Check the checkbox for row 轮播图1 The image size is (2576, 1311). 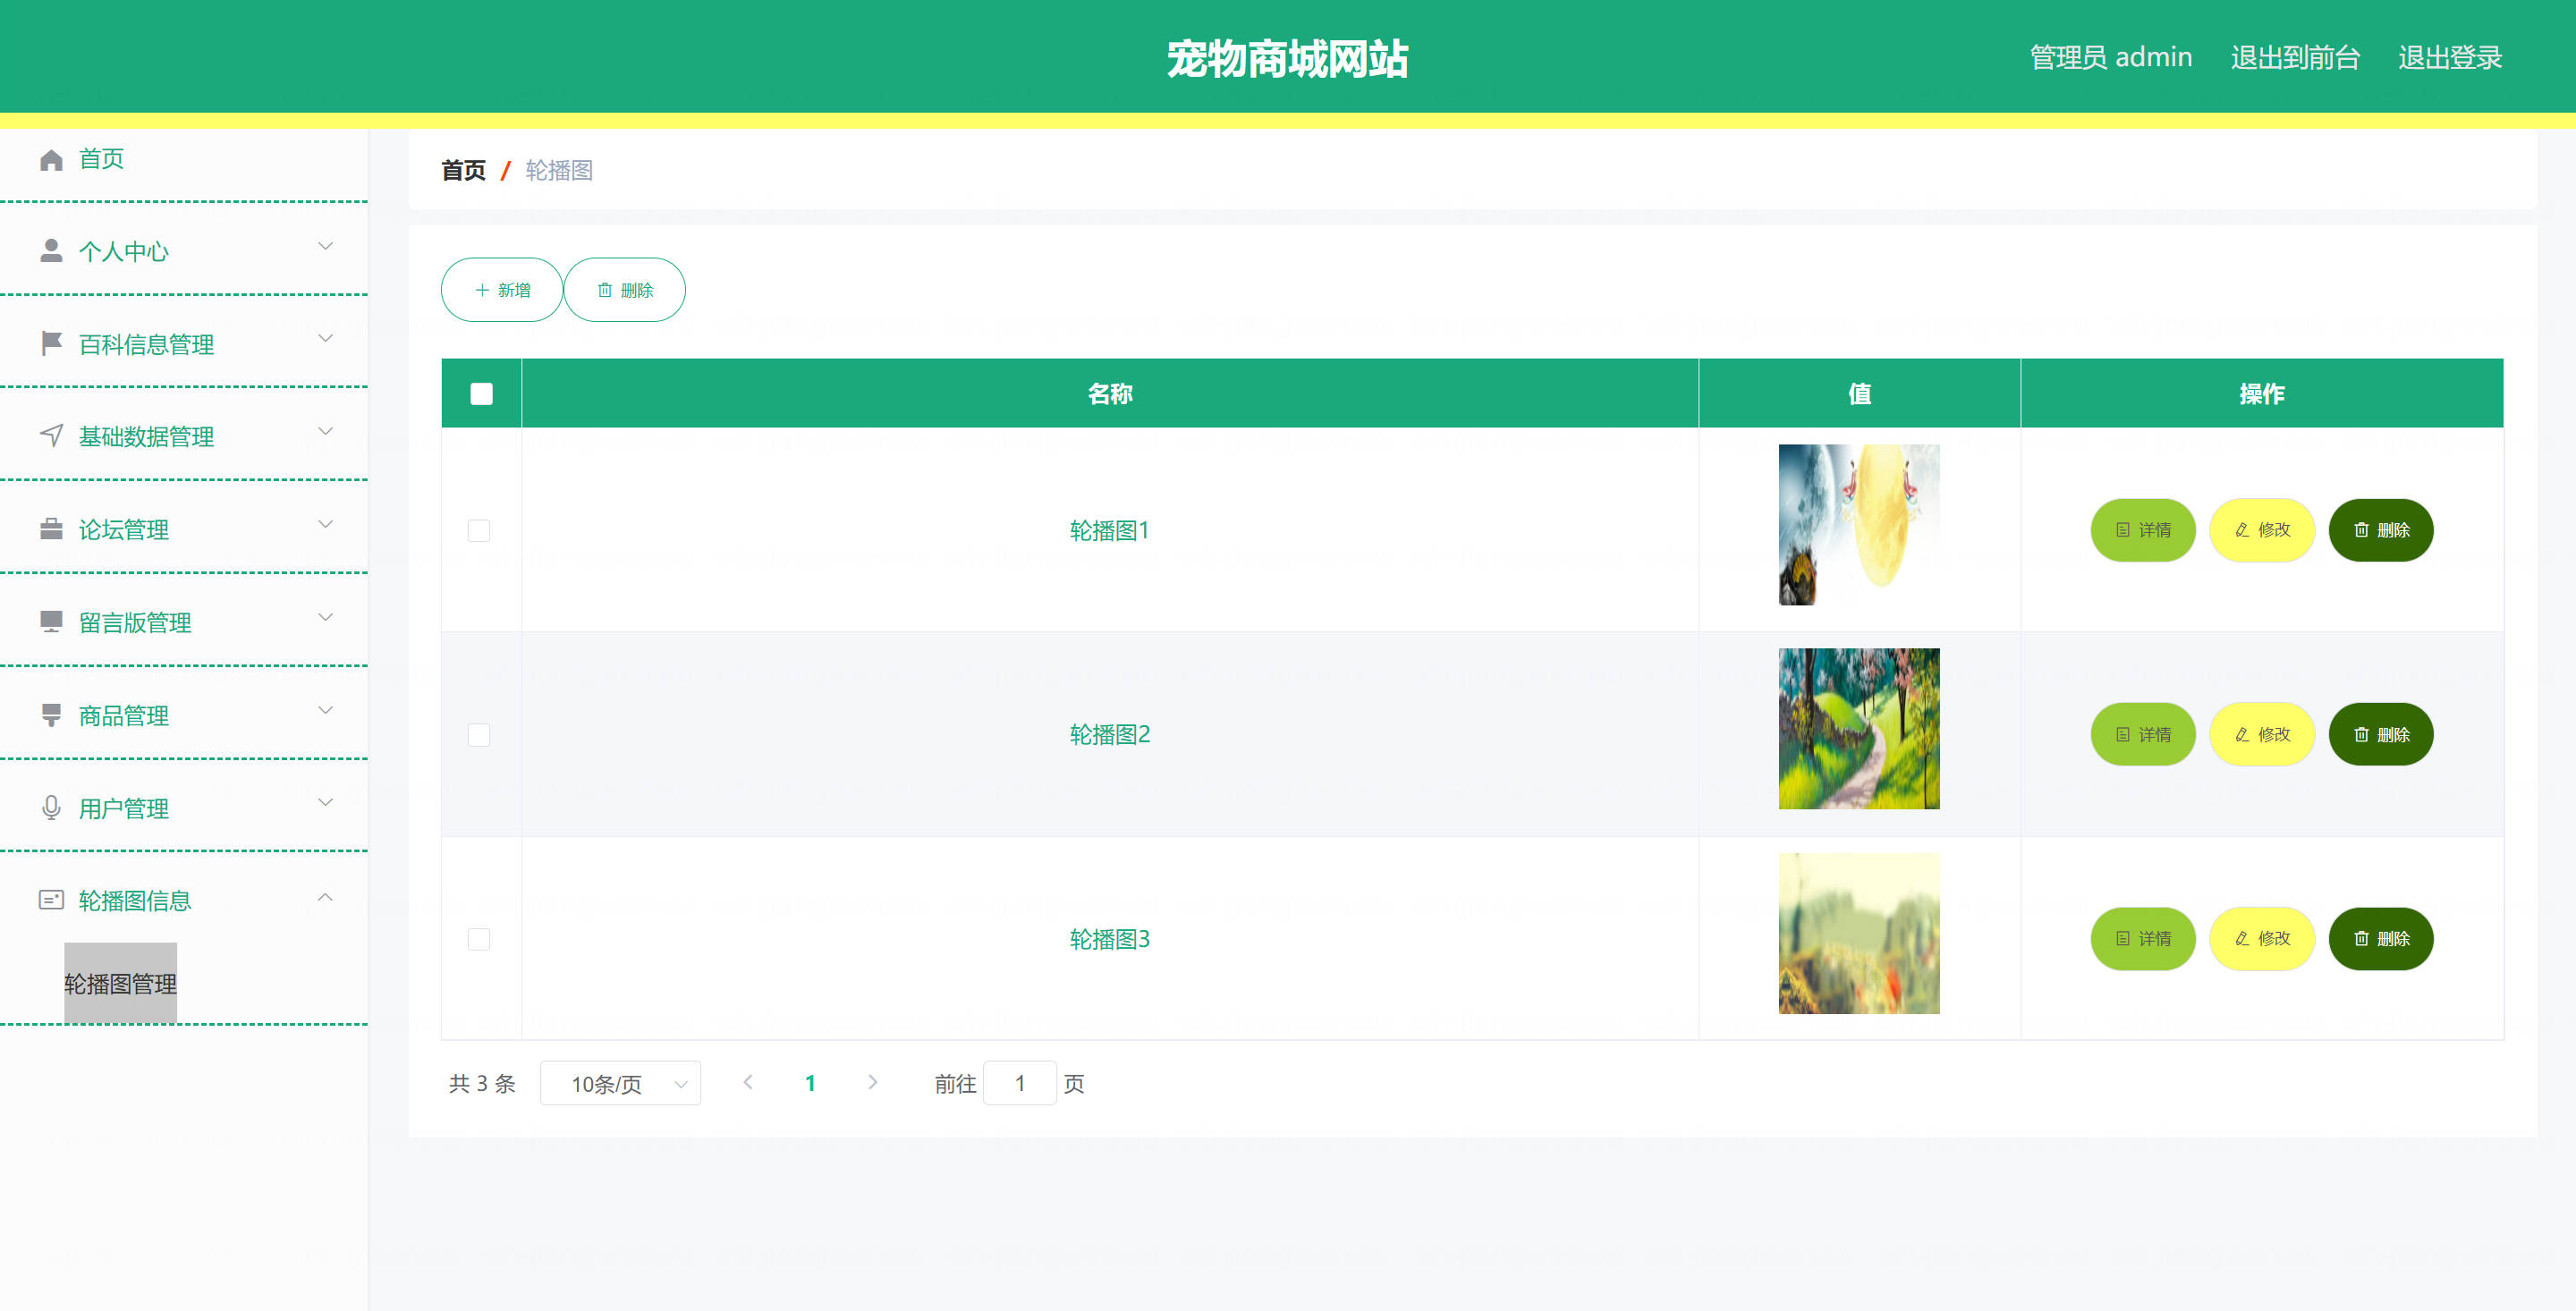479,531
